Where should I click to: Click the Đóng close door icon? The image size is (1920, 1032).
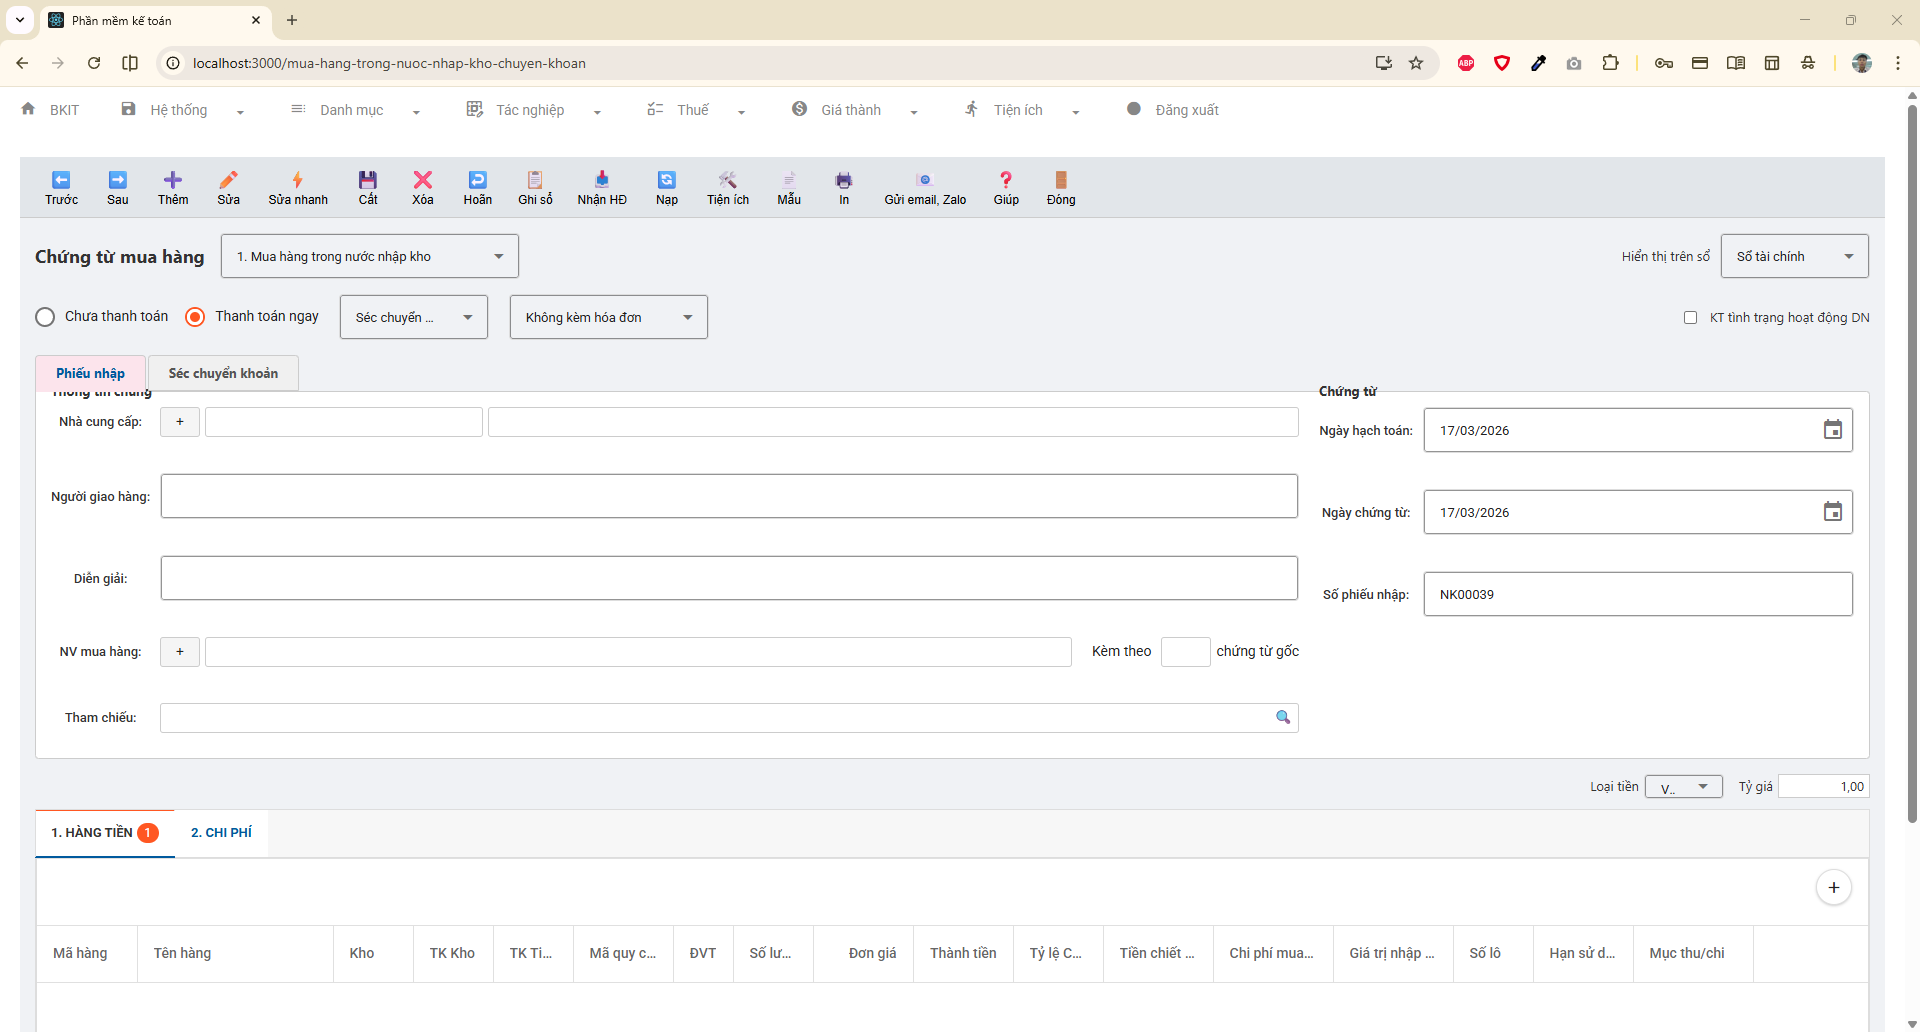(x=1060, y=180)
